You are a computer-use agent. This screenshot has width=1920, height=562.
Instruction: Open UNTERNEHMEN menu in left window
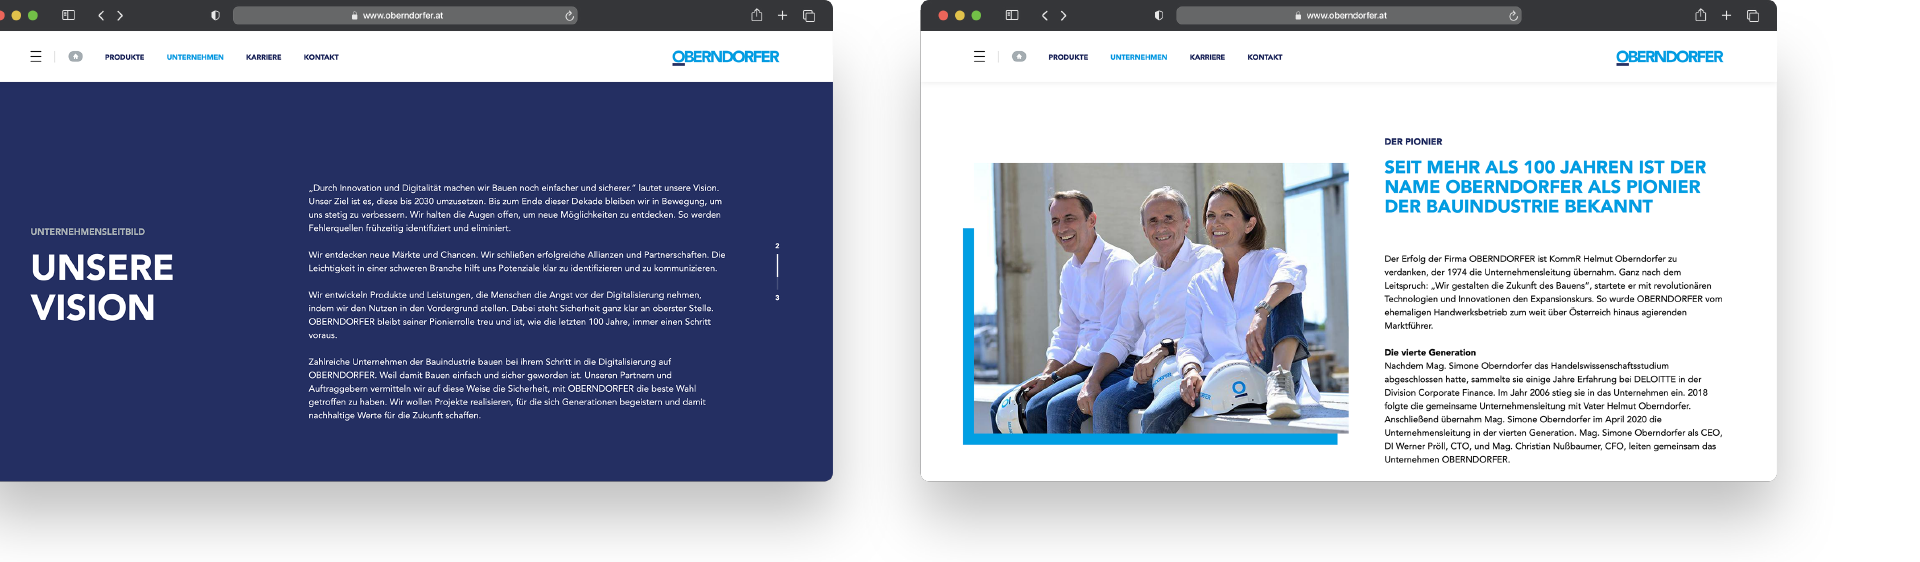(x=195, y=57)
